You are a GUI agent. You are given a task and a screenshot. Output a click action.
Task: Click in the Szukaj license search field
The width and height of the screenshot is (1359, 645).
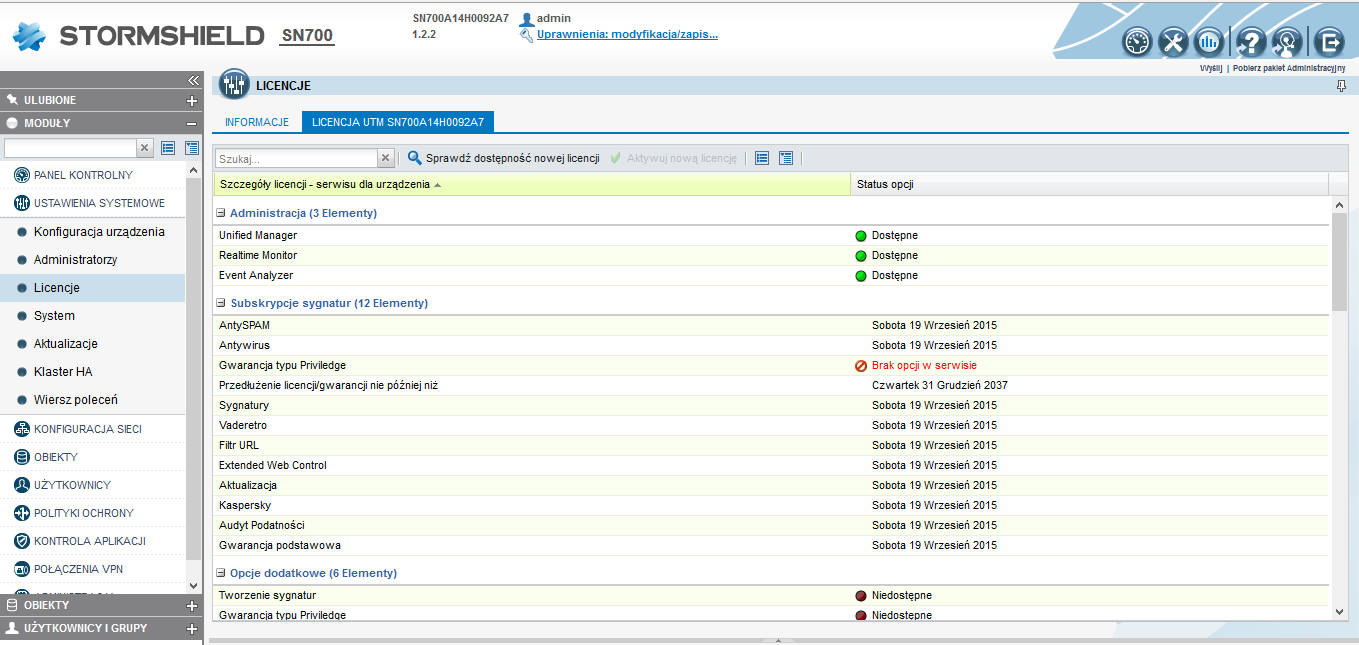[296, 158]
